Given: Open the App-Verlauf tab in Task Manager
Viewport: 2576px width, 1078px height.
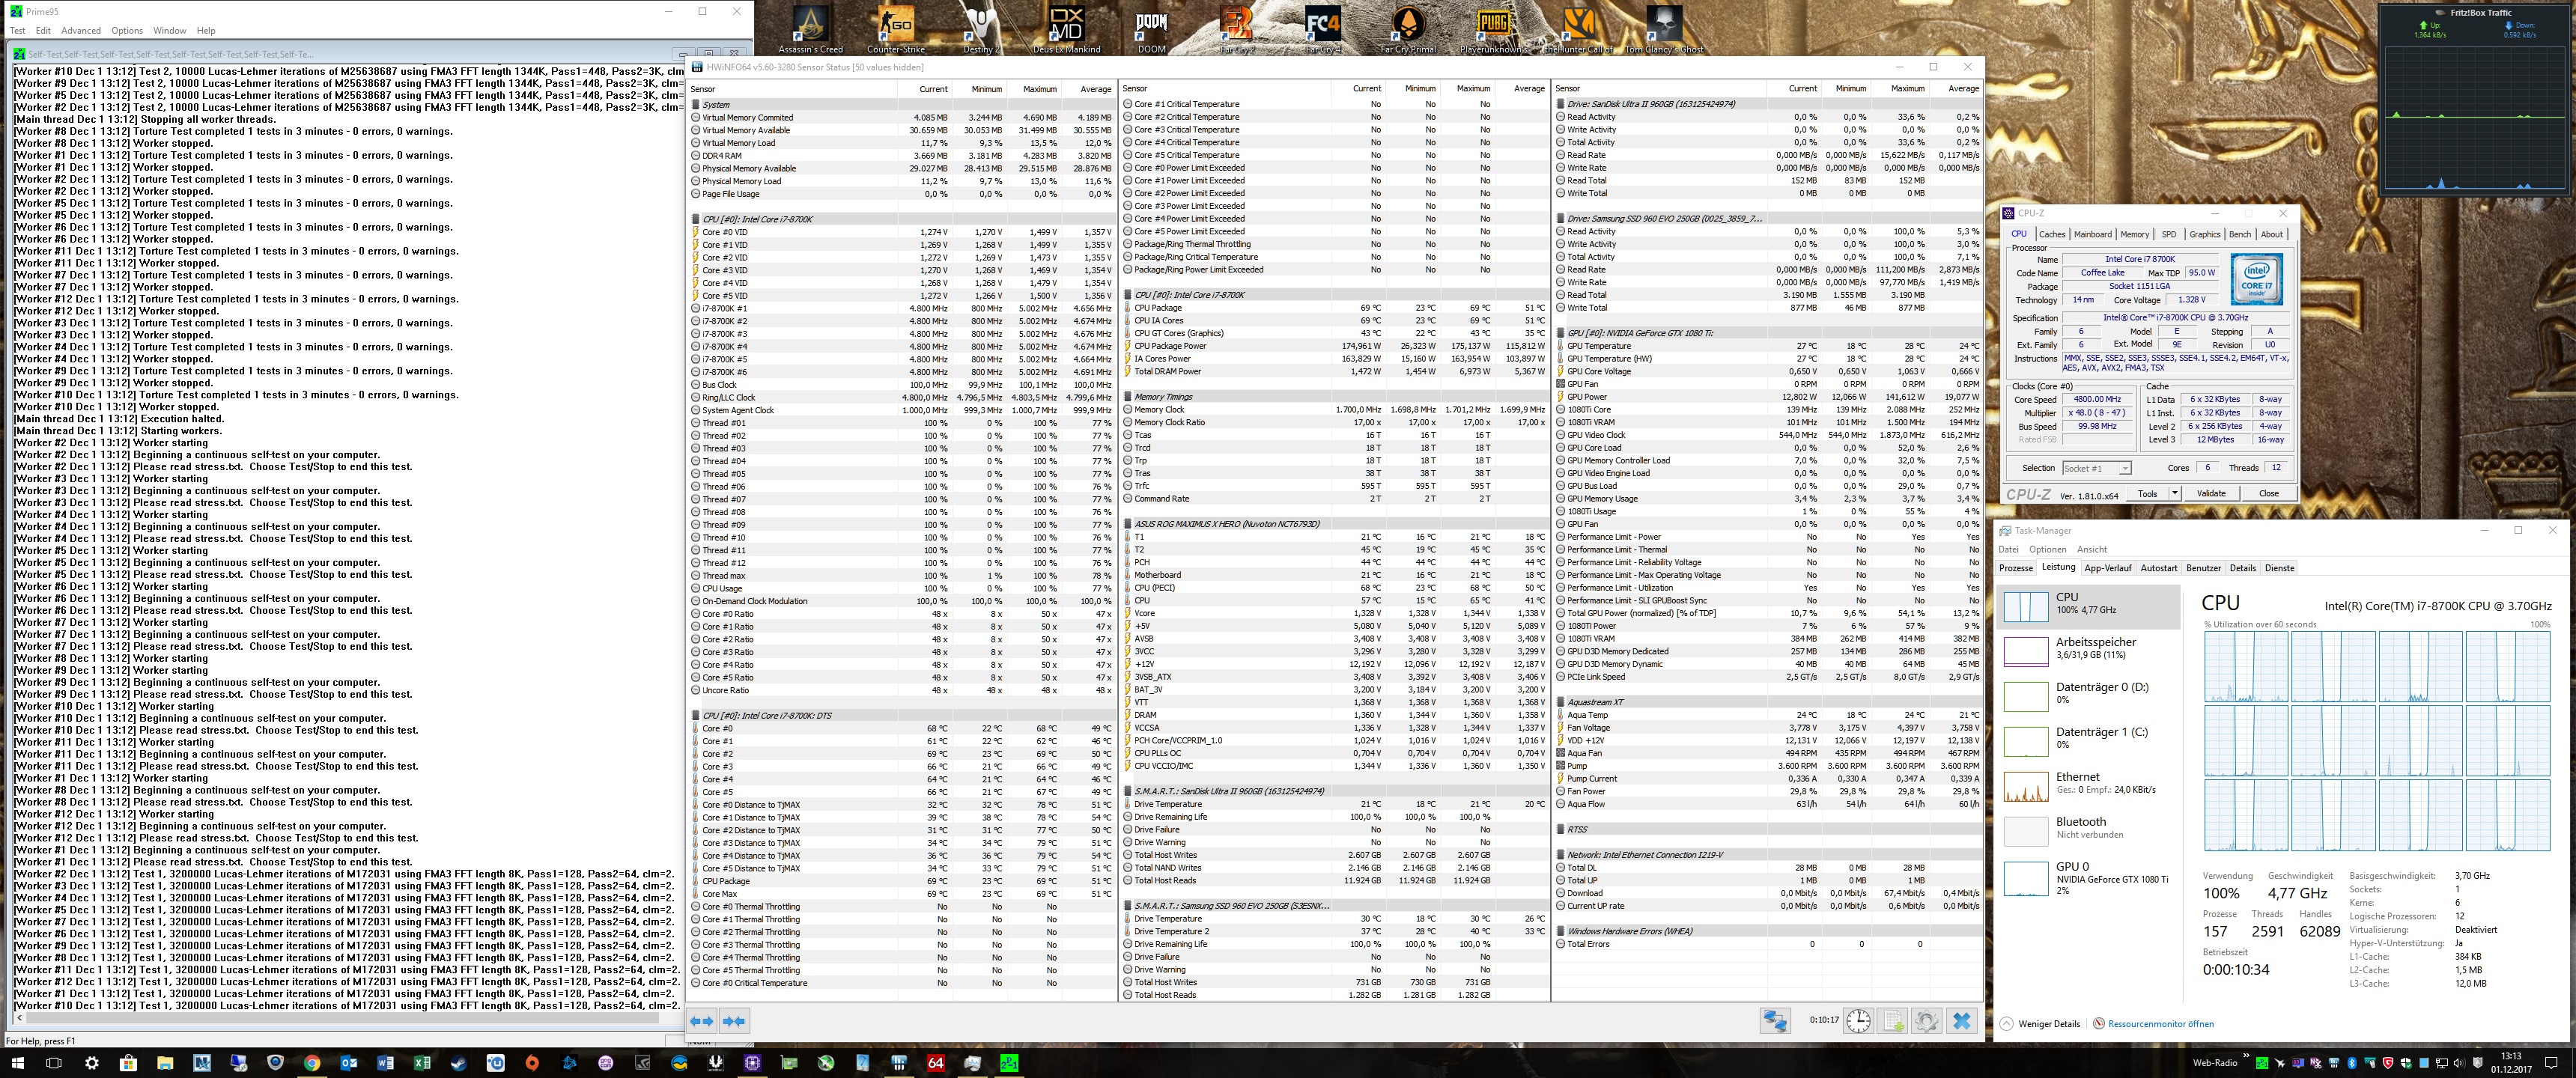Looking at the screenshot, I should point(2107,568).
